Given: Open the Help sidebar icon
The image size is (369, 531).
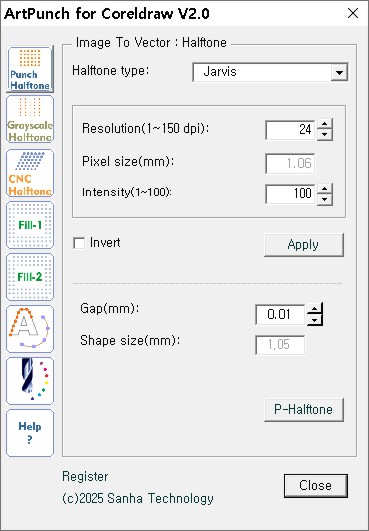Looking at the screenshot, I should [30, 433].
